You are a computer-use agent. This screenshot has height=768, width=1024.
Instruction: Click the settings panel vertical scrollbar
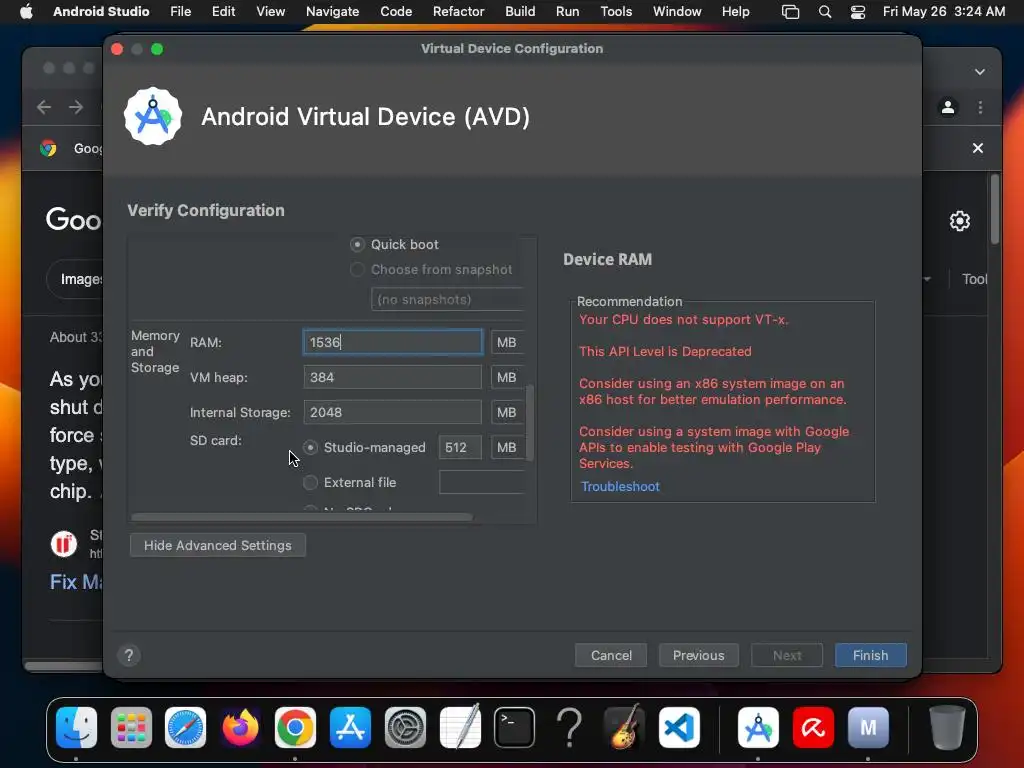(530, 423)
